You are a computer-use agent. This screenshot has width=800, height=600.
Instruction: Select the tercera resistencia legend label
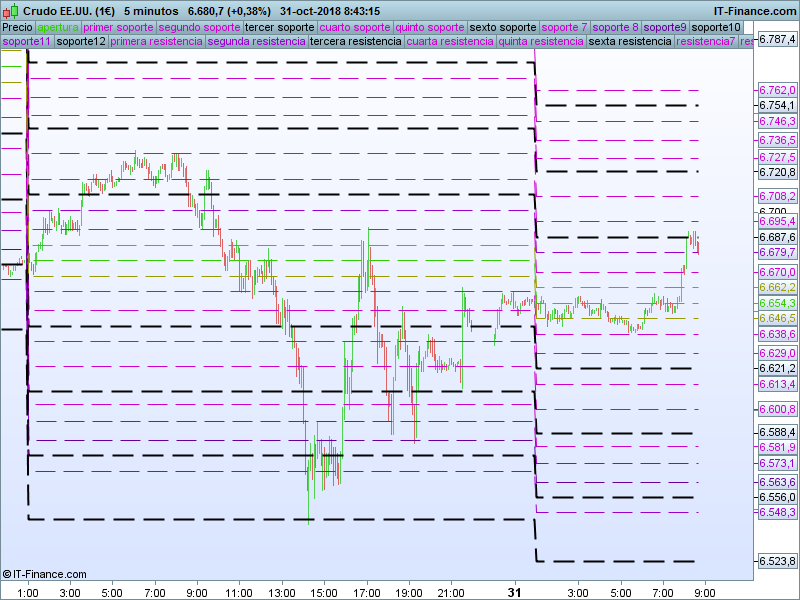click(x=356, y=41)
